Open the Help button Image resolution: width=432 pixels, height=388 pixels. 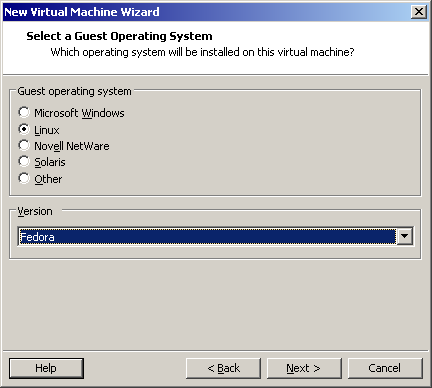46,368
